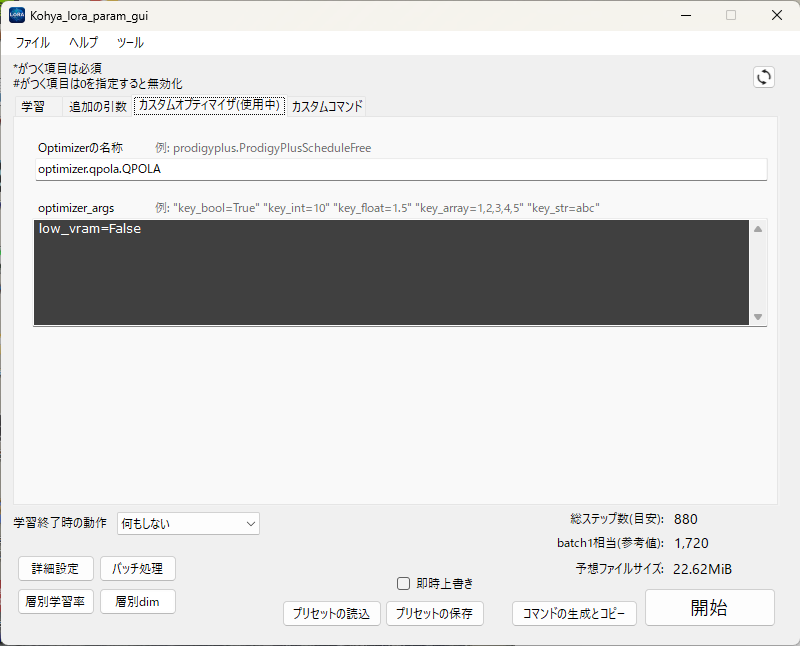The height and width of the screenshot is (646, 800).
Task: Click the Kohya LoRA app icon in title bar
Action: pyautogui.click(x=17, y=15)
